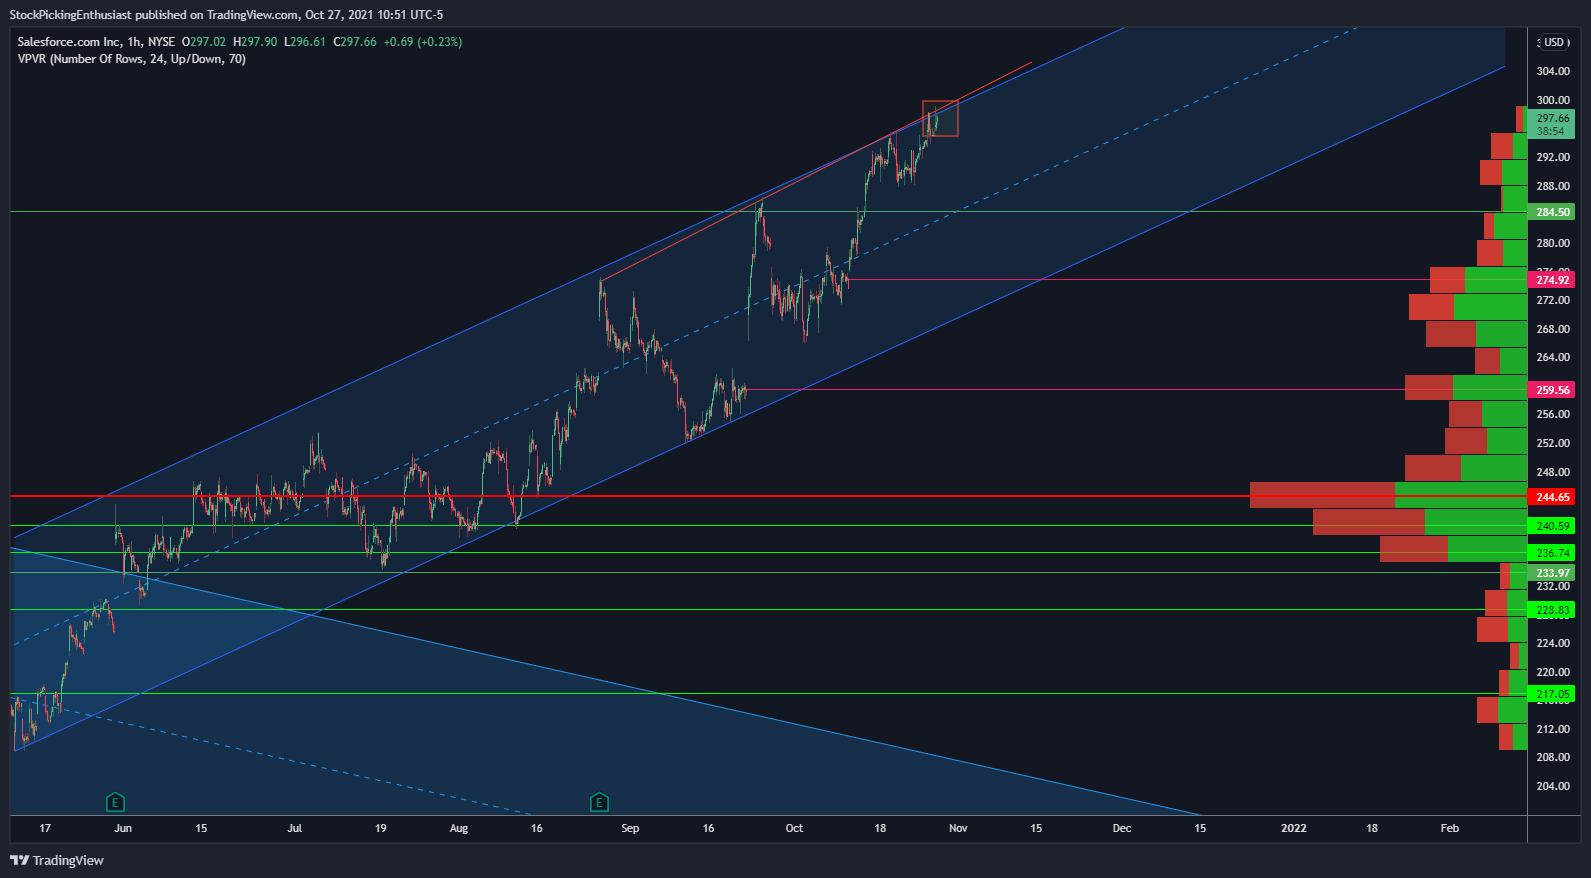This screenshot has height=878, width=1591.
Task: Click the 'Jun' label on time axis
Action: (x=123, y=828)
